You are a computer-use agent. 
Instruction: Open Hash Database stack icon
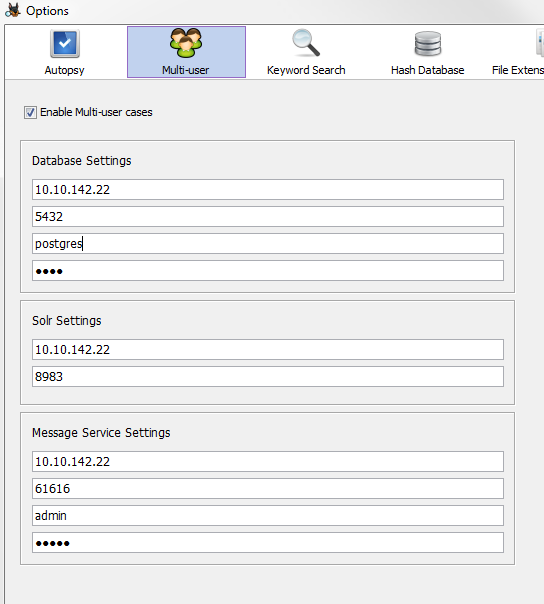tap(428, 44)
